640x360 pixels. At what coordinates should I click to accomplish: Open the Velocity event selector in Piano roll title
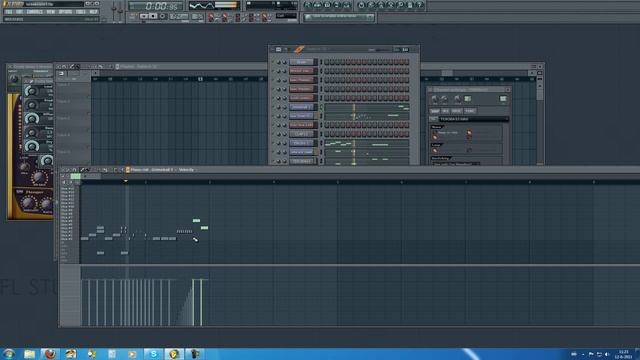tap(187, 170)
